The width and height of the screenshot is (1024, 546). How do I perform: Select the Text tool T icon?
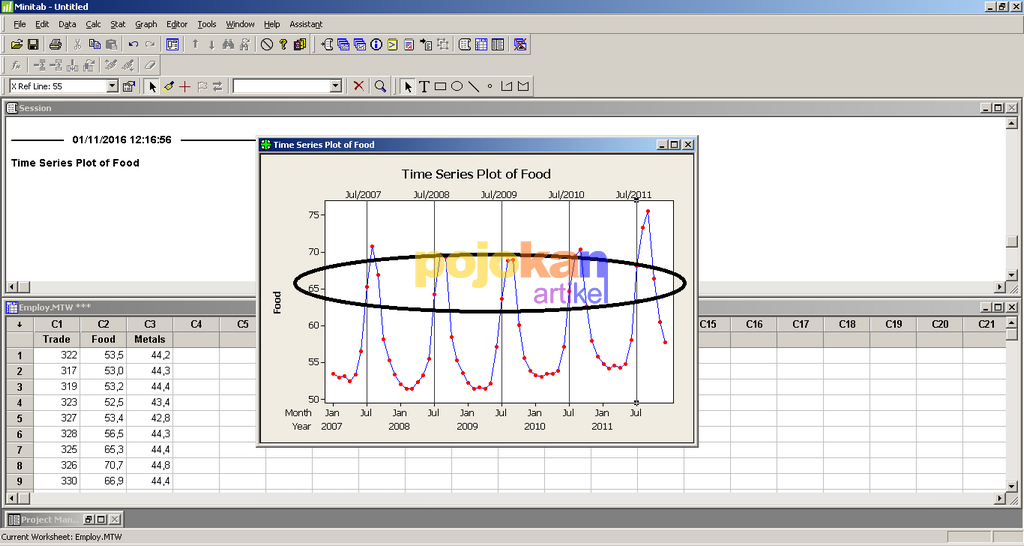(424, 87)
